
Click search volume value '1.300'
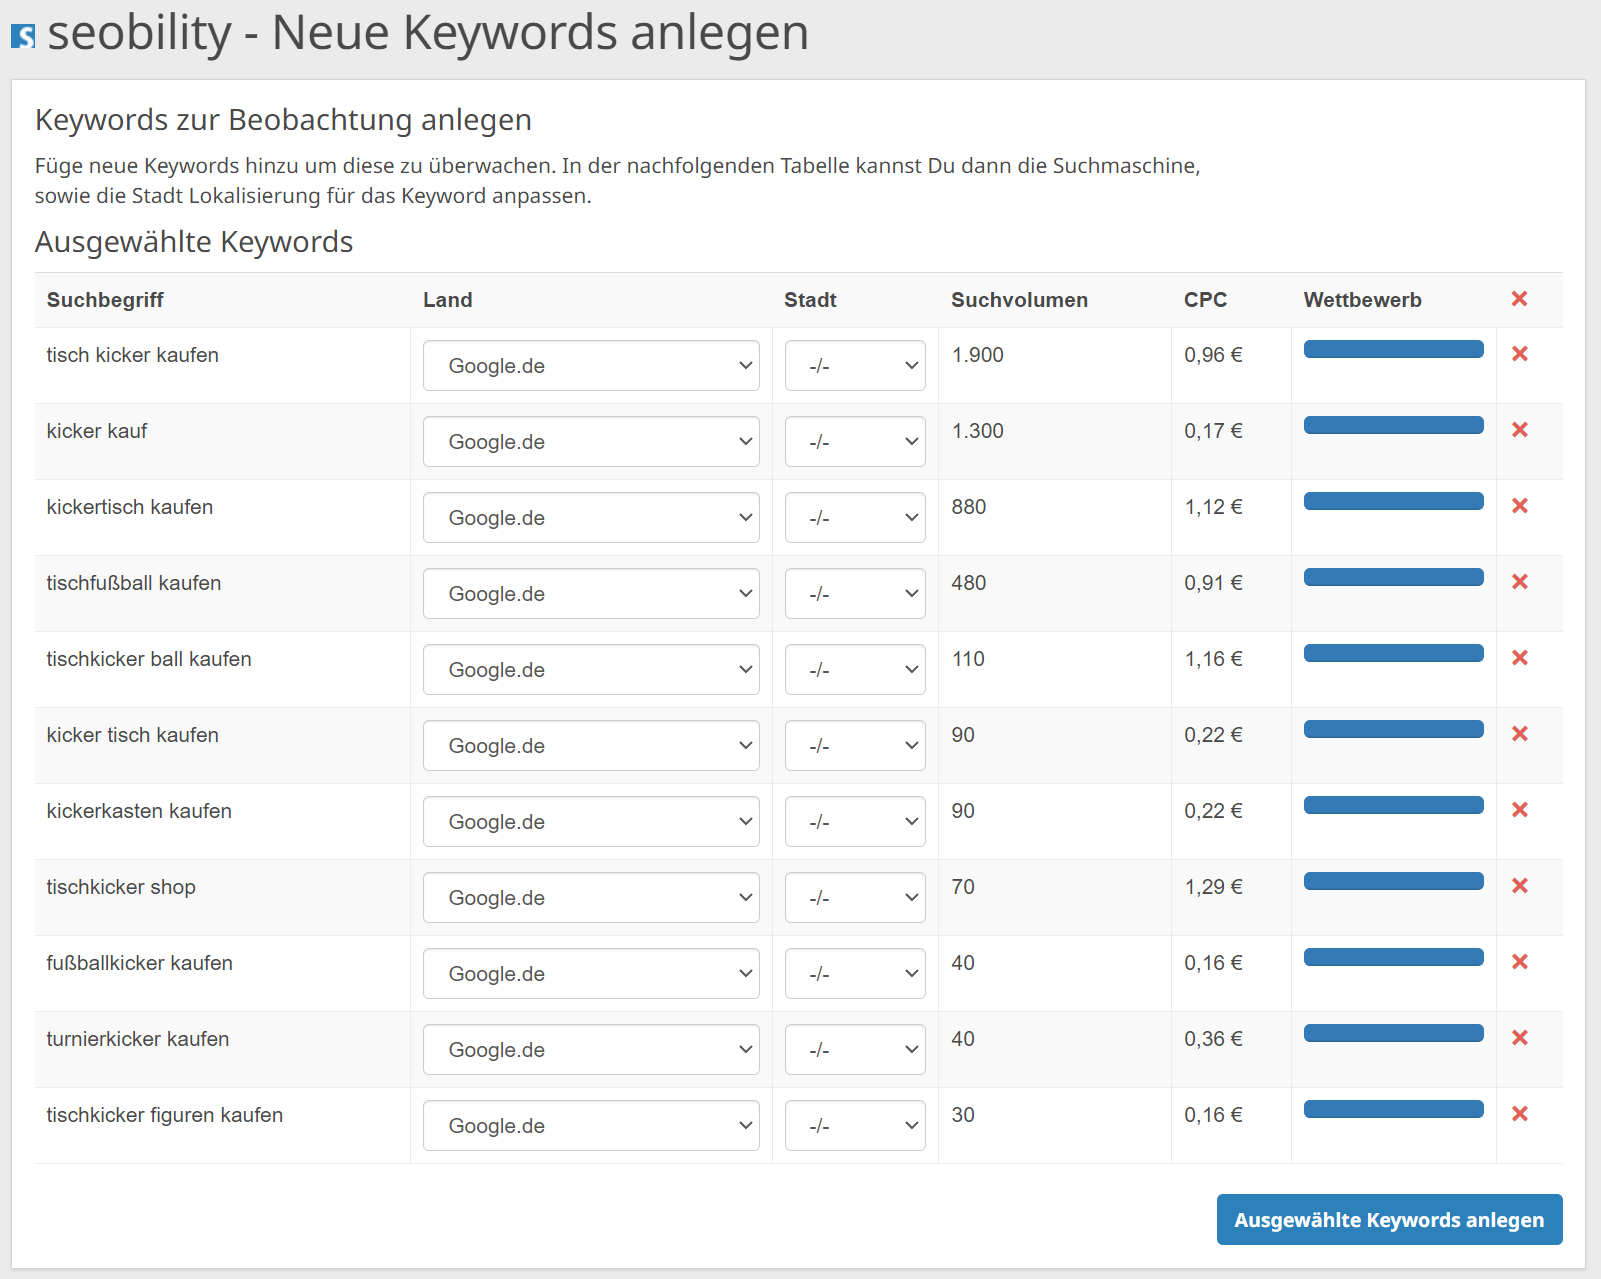pyautogui.click(x=977, y=431)
